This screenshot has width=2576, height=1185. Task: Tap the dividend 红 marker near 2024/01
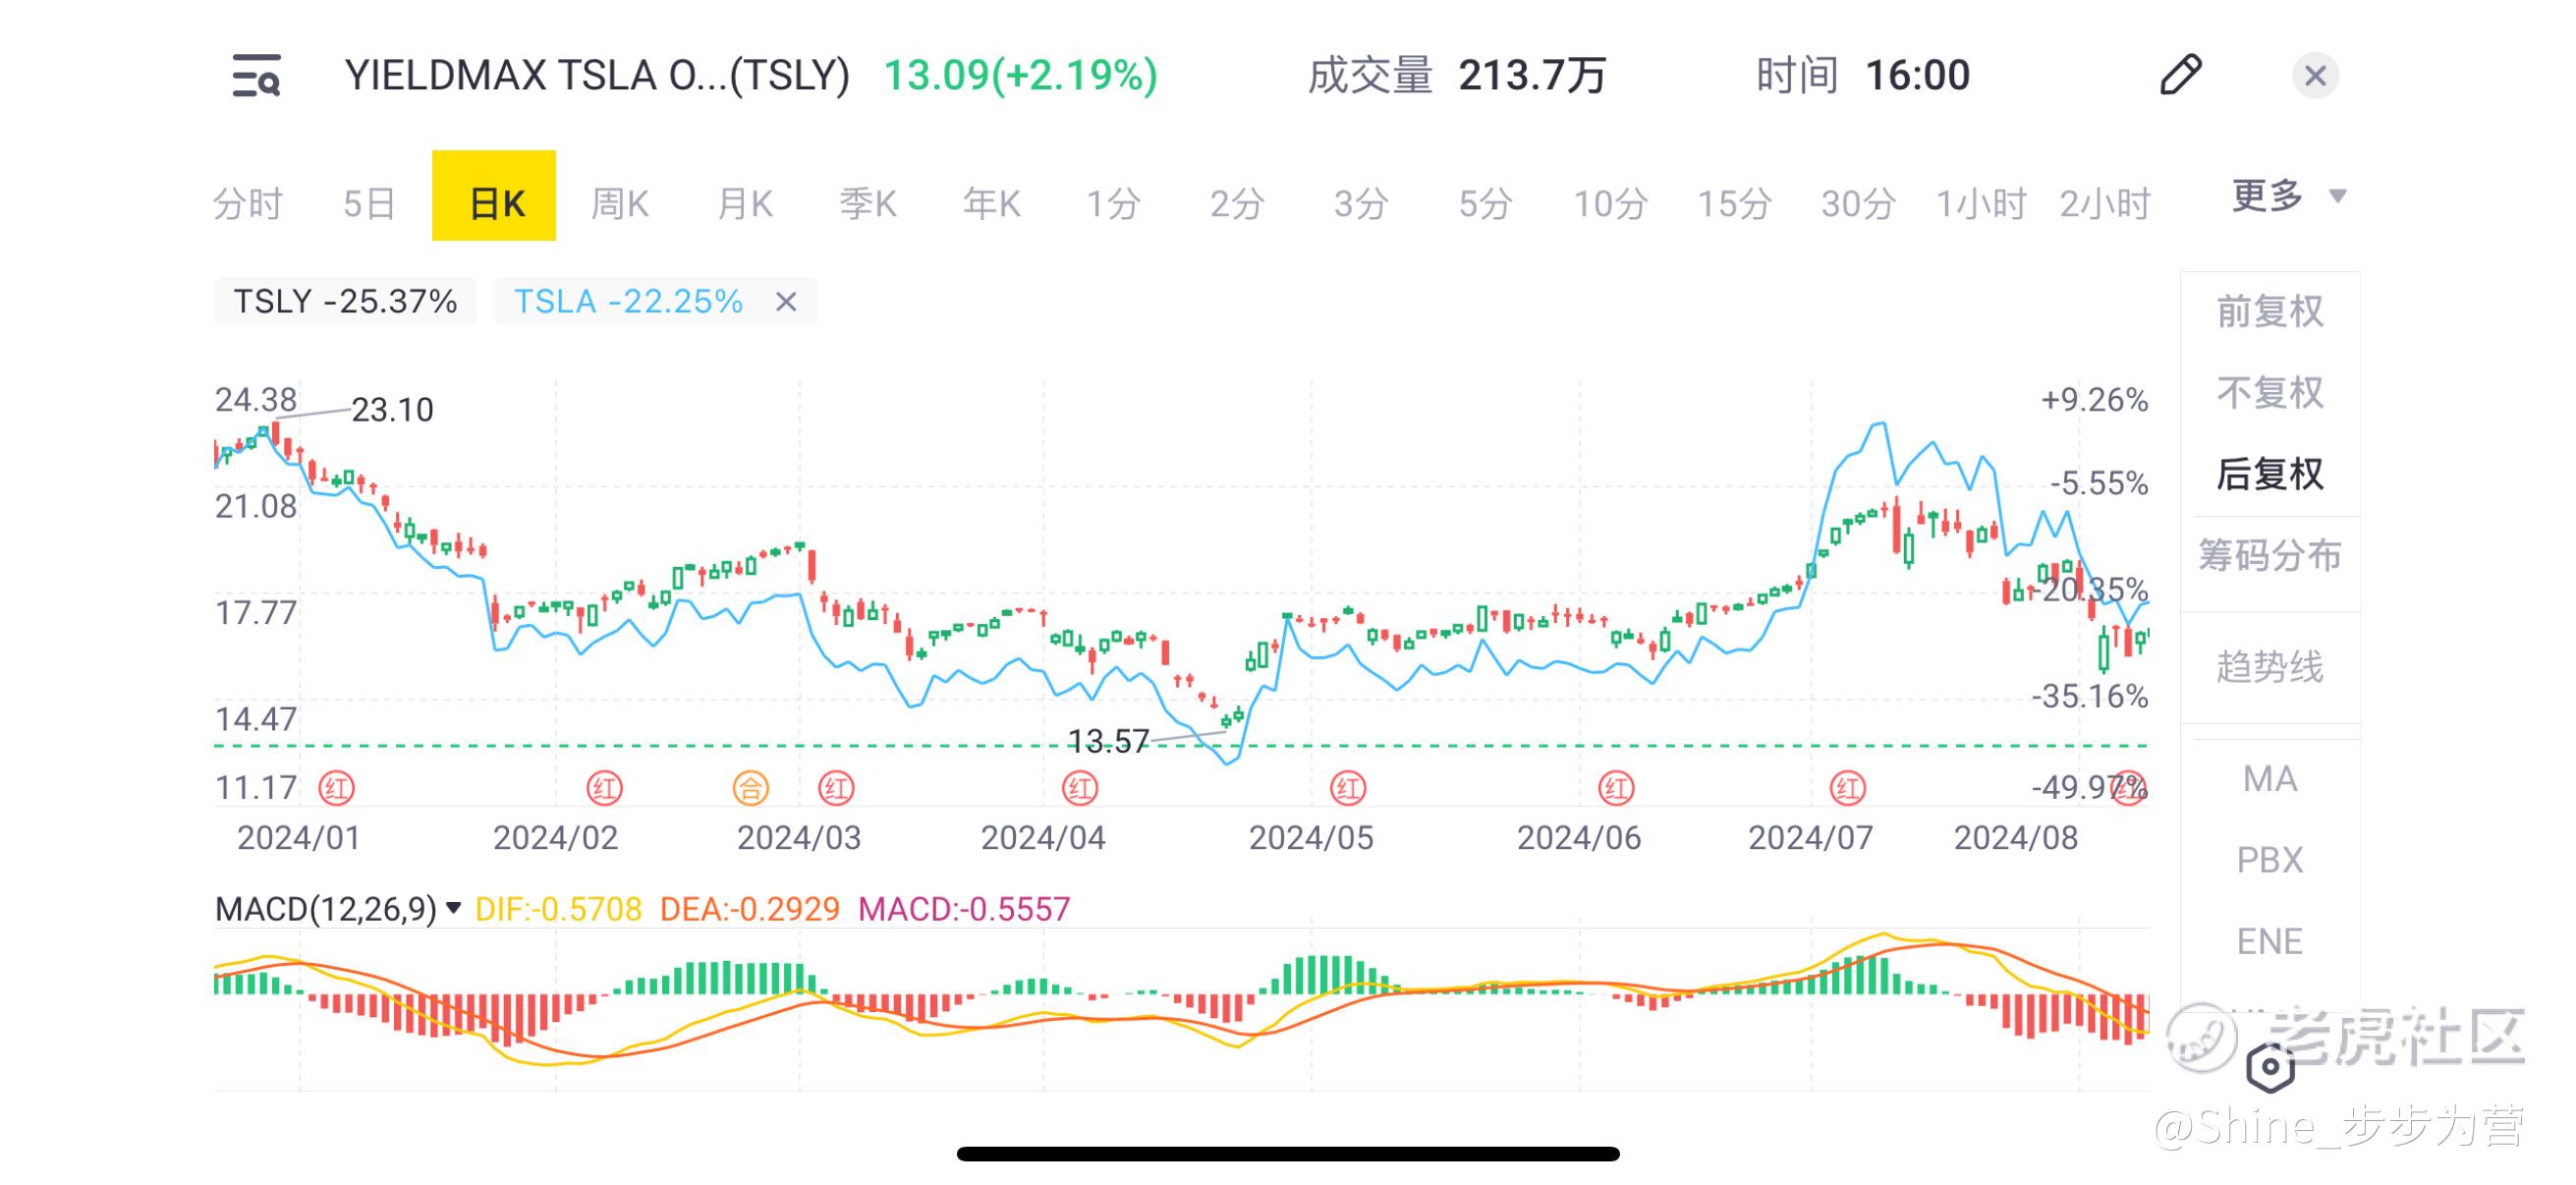coord(336,788)
